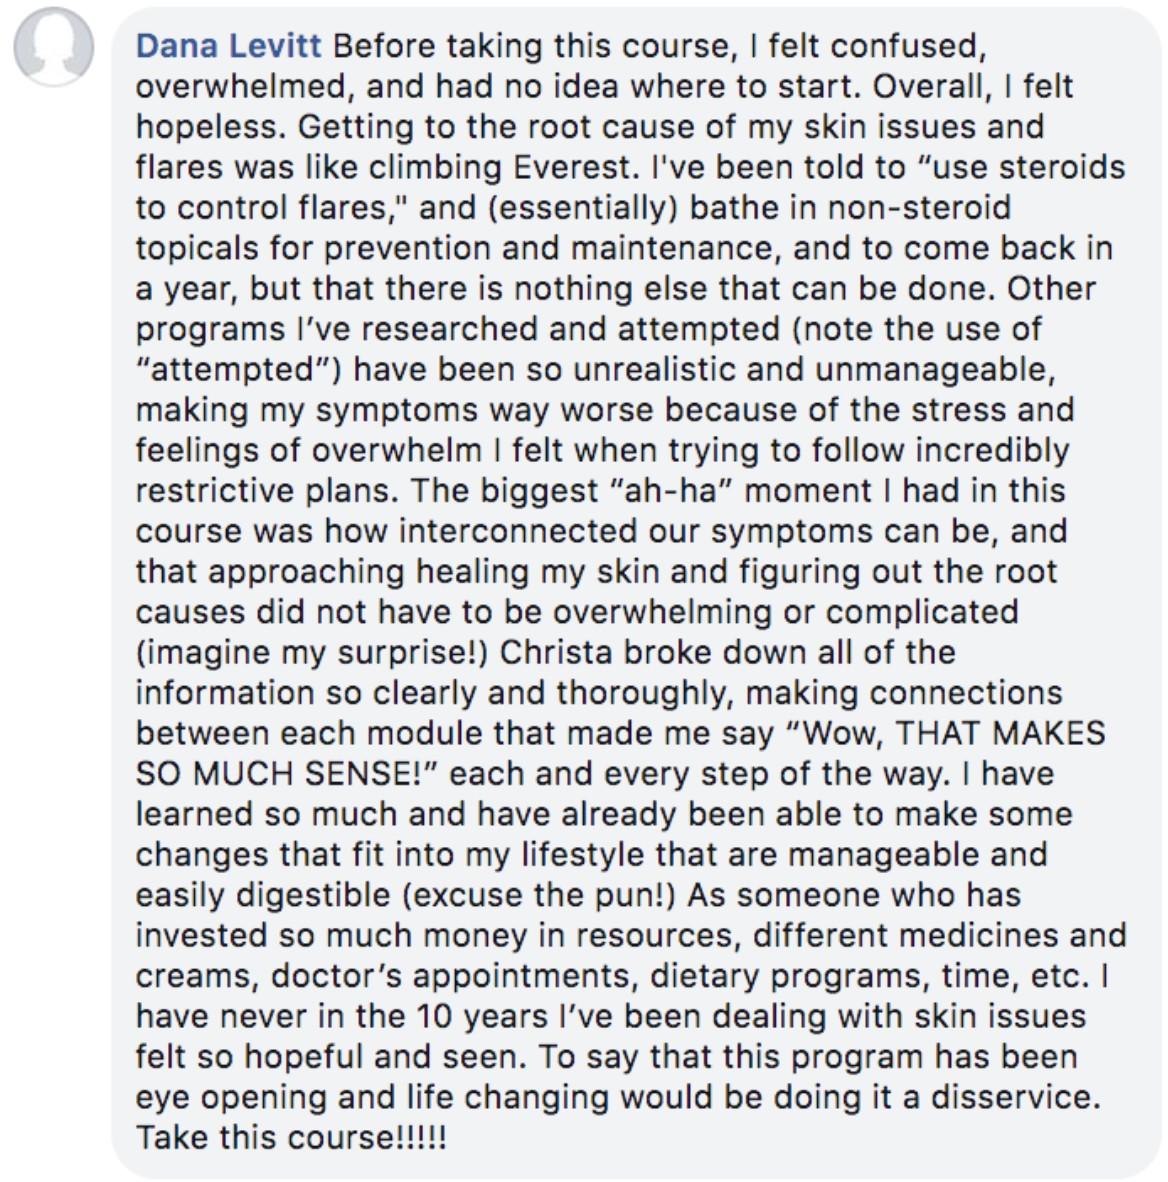Screen dimensions: 1168x1182
Task: Click the word "interconnected" in the comment
Action: 517,531
